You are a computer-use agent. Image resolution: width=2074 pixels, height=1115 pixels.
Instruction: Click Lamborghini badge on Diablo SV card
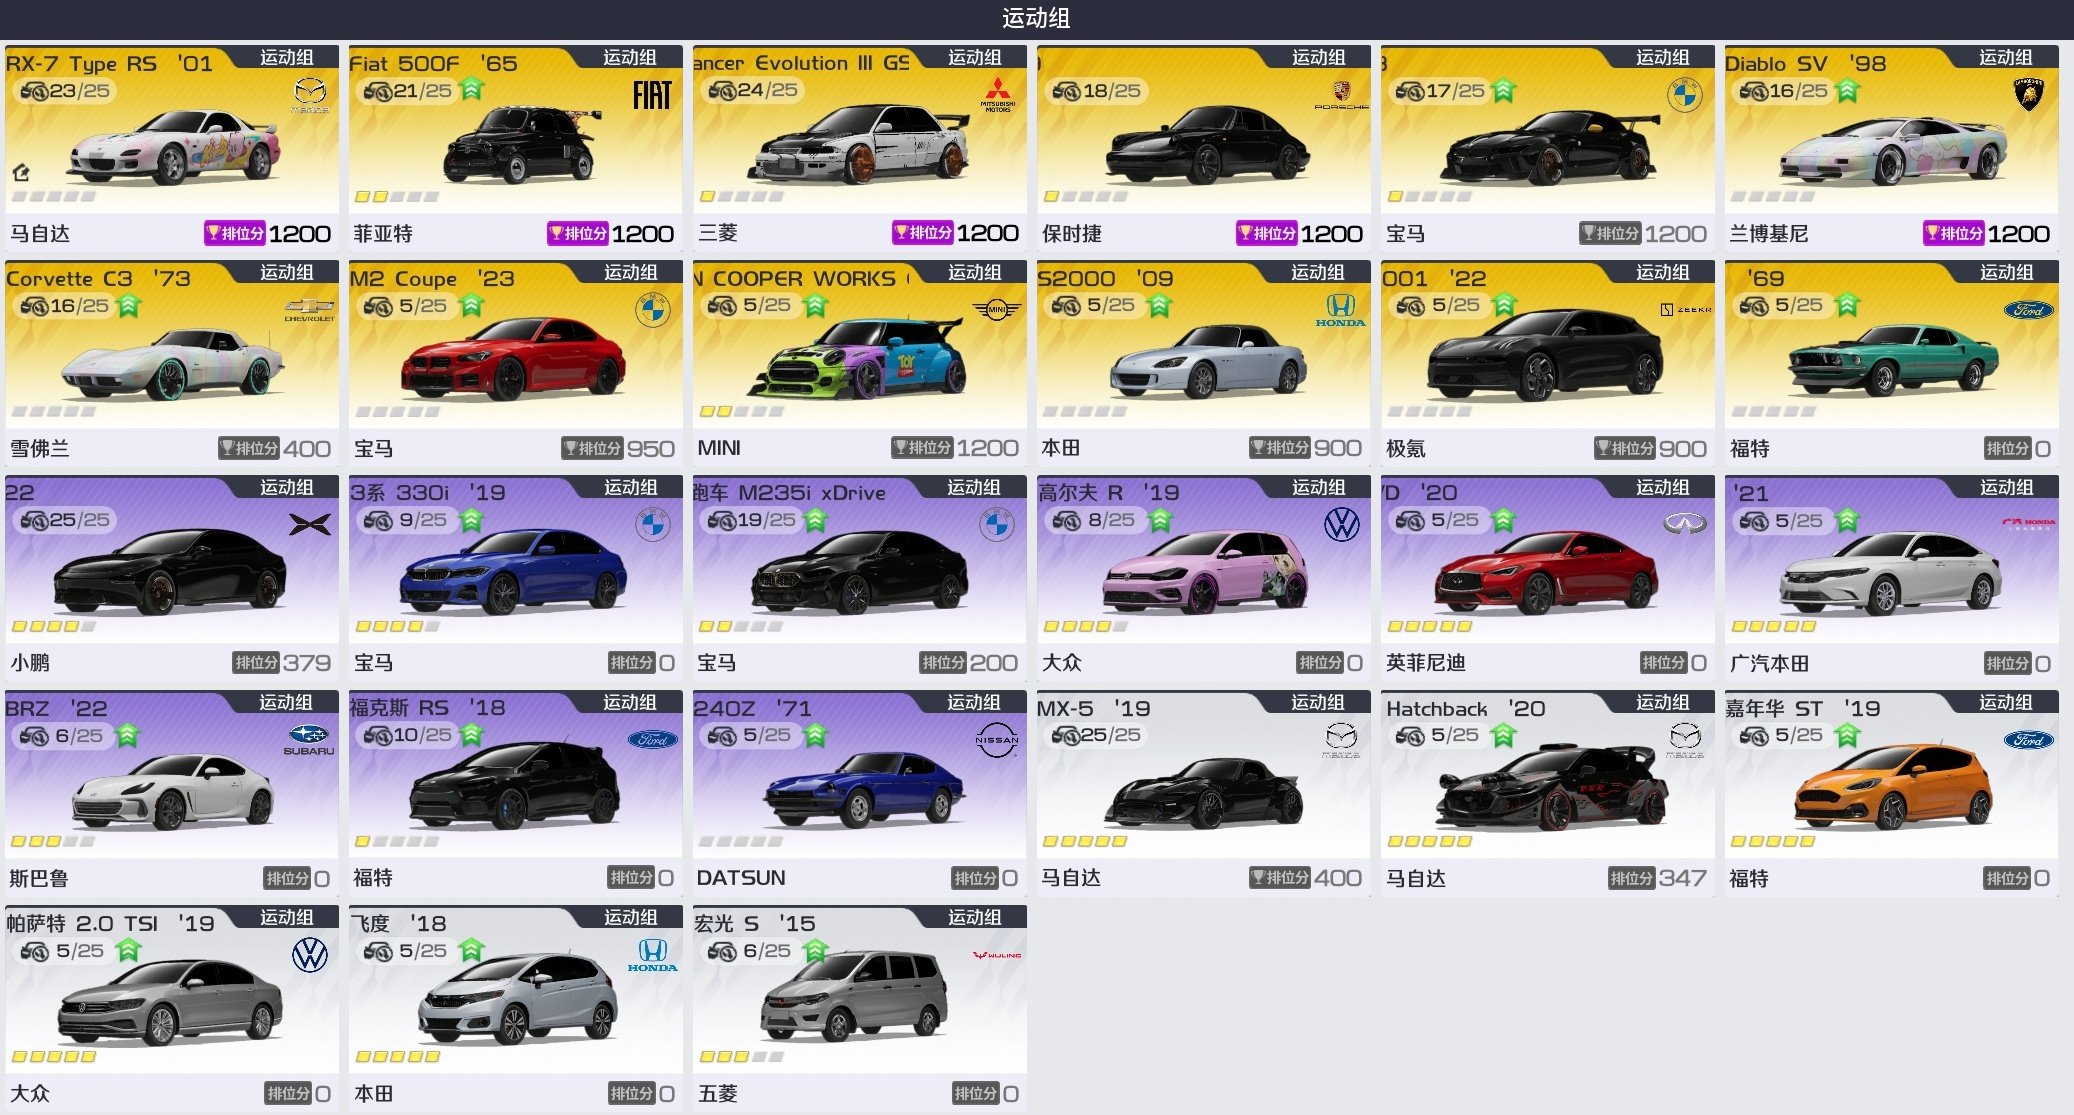pyautogui.click(x=2028, y=95)
